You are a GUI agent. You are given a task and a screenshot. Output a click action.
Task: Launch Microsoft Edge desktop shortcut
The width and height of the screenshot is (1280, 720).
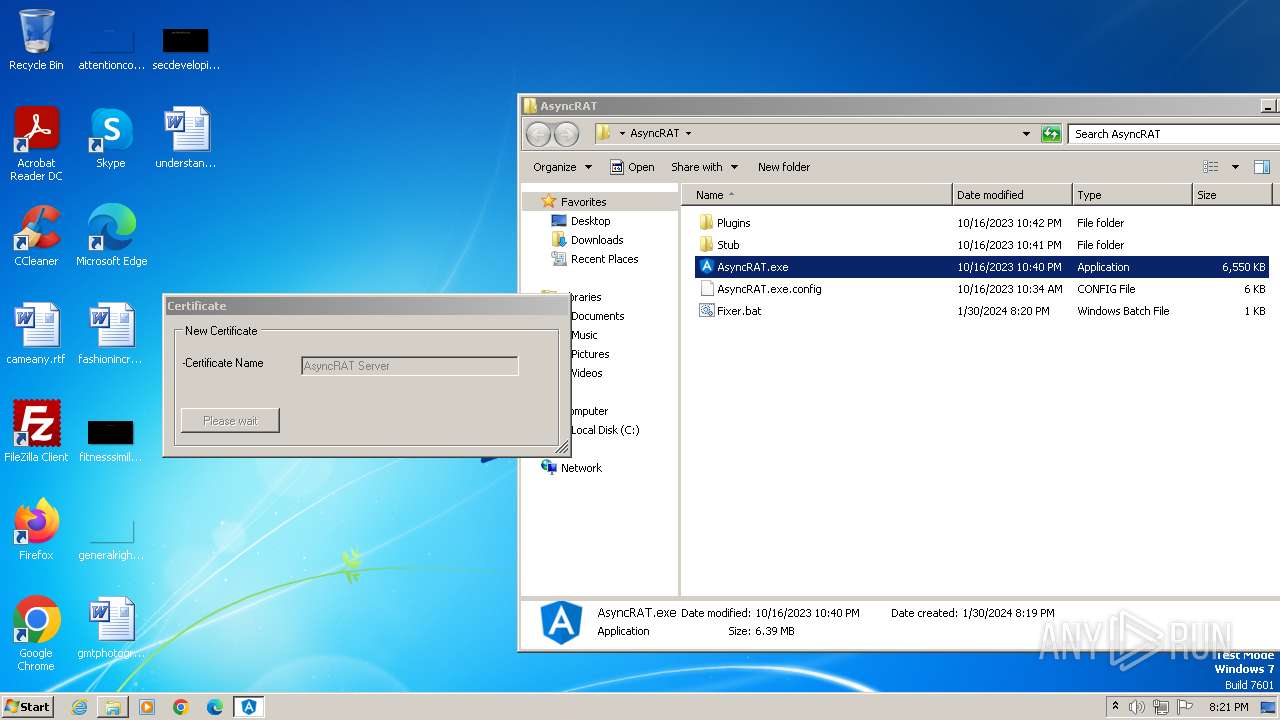[111, 236]
